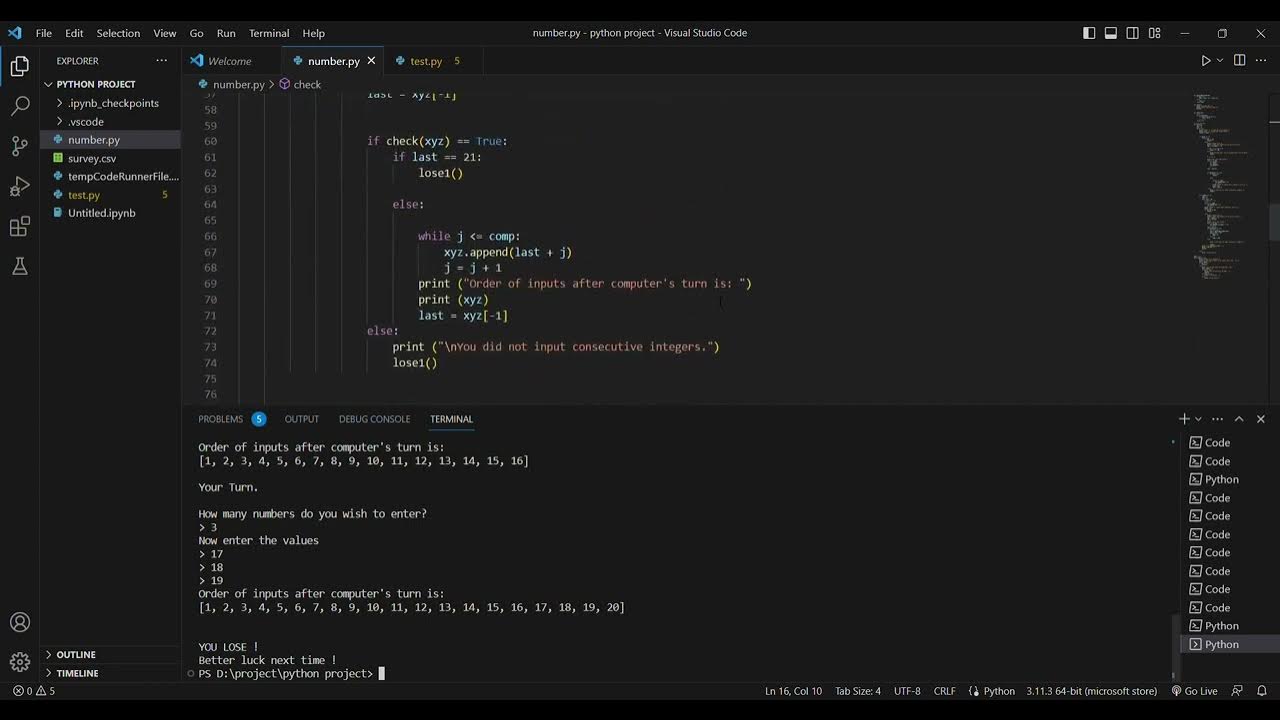Maximize the terminal panel size
The image size is (1280, 720).
1239,419
